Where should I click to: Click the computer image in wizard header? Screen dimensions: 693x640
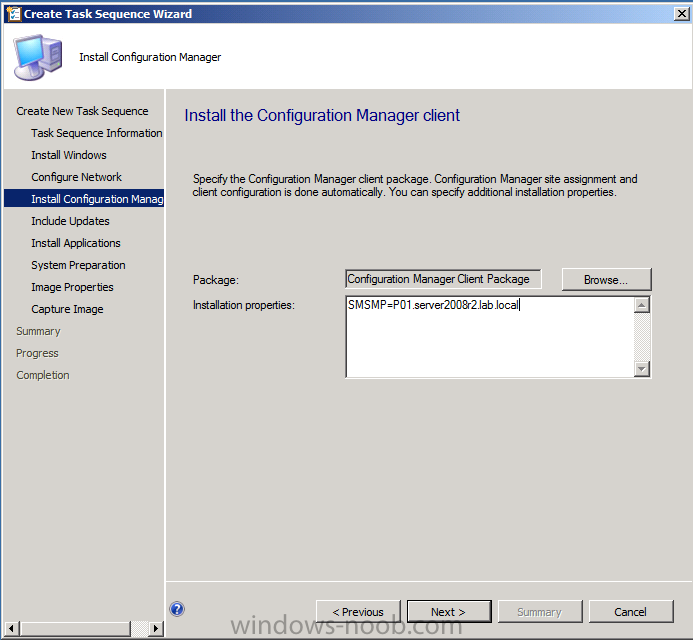[x=38, y=57]
